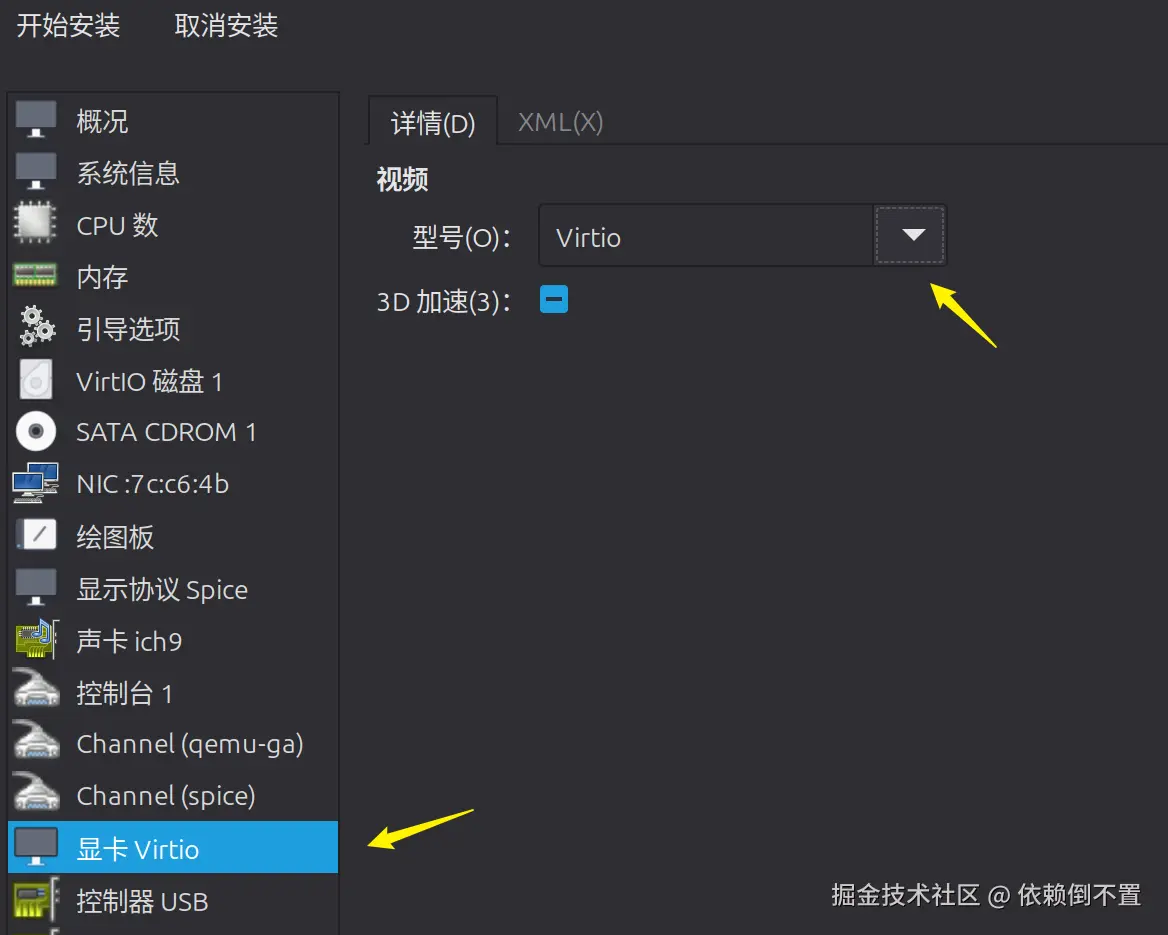Select the Channel (qemu-ga) entry text
1168x935 pixels.
[189, 744]
